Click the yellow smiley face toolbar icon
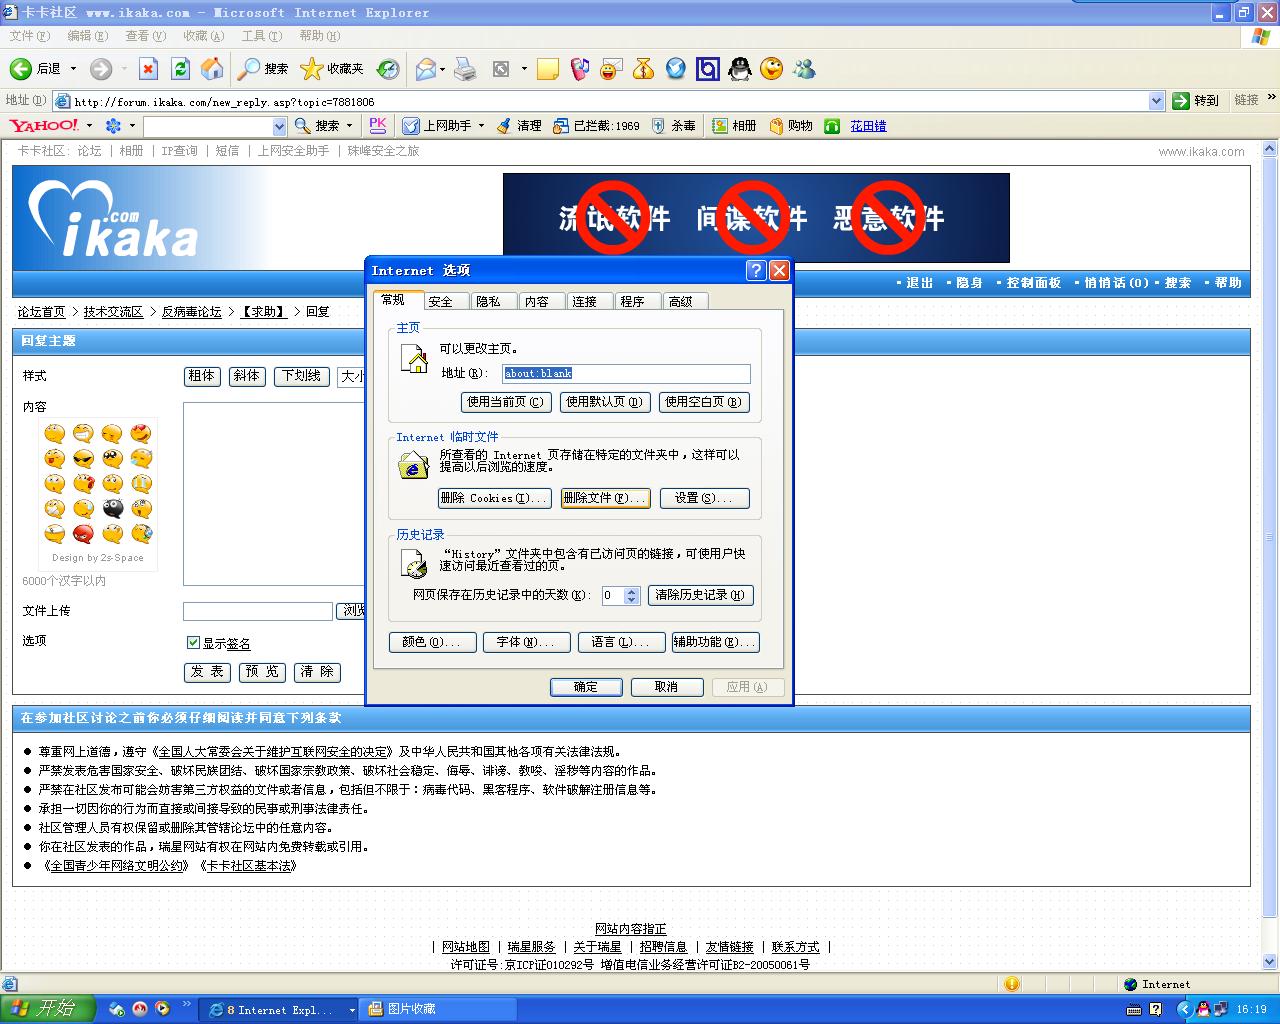 [x=772, y=69]
